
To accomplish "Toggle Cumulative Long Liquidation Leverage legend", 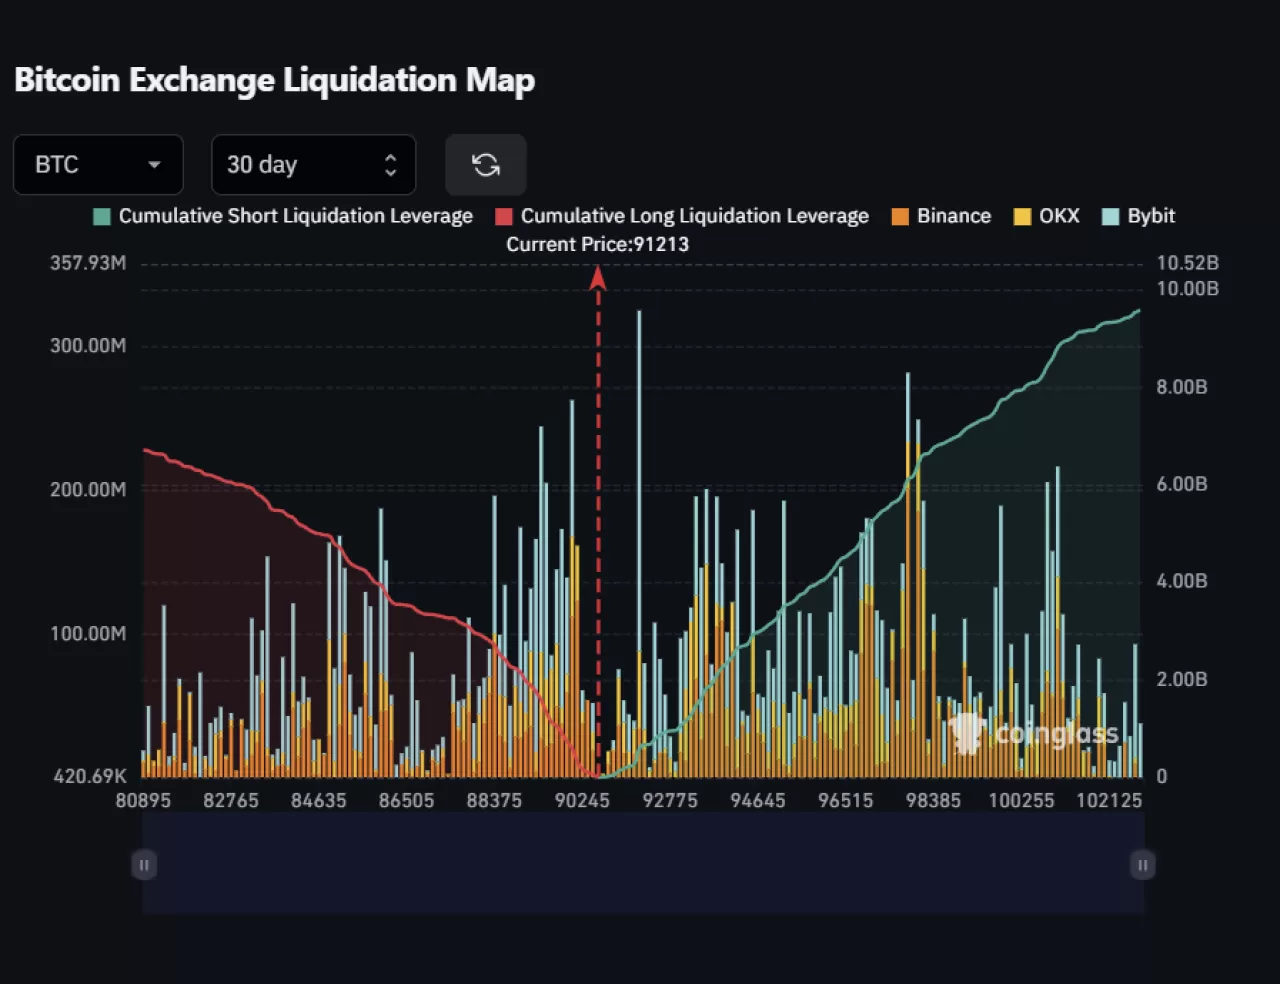I will (x=694, y=216).
